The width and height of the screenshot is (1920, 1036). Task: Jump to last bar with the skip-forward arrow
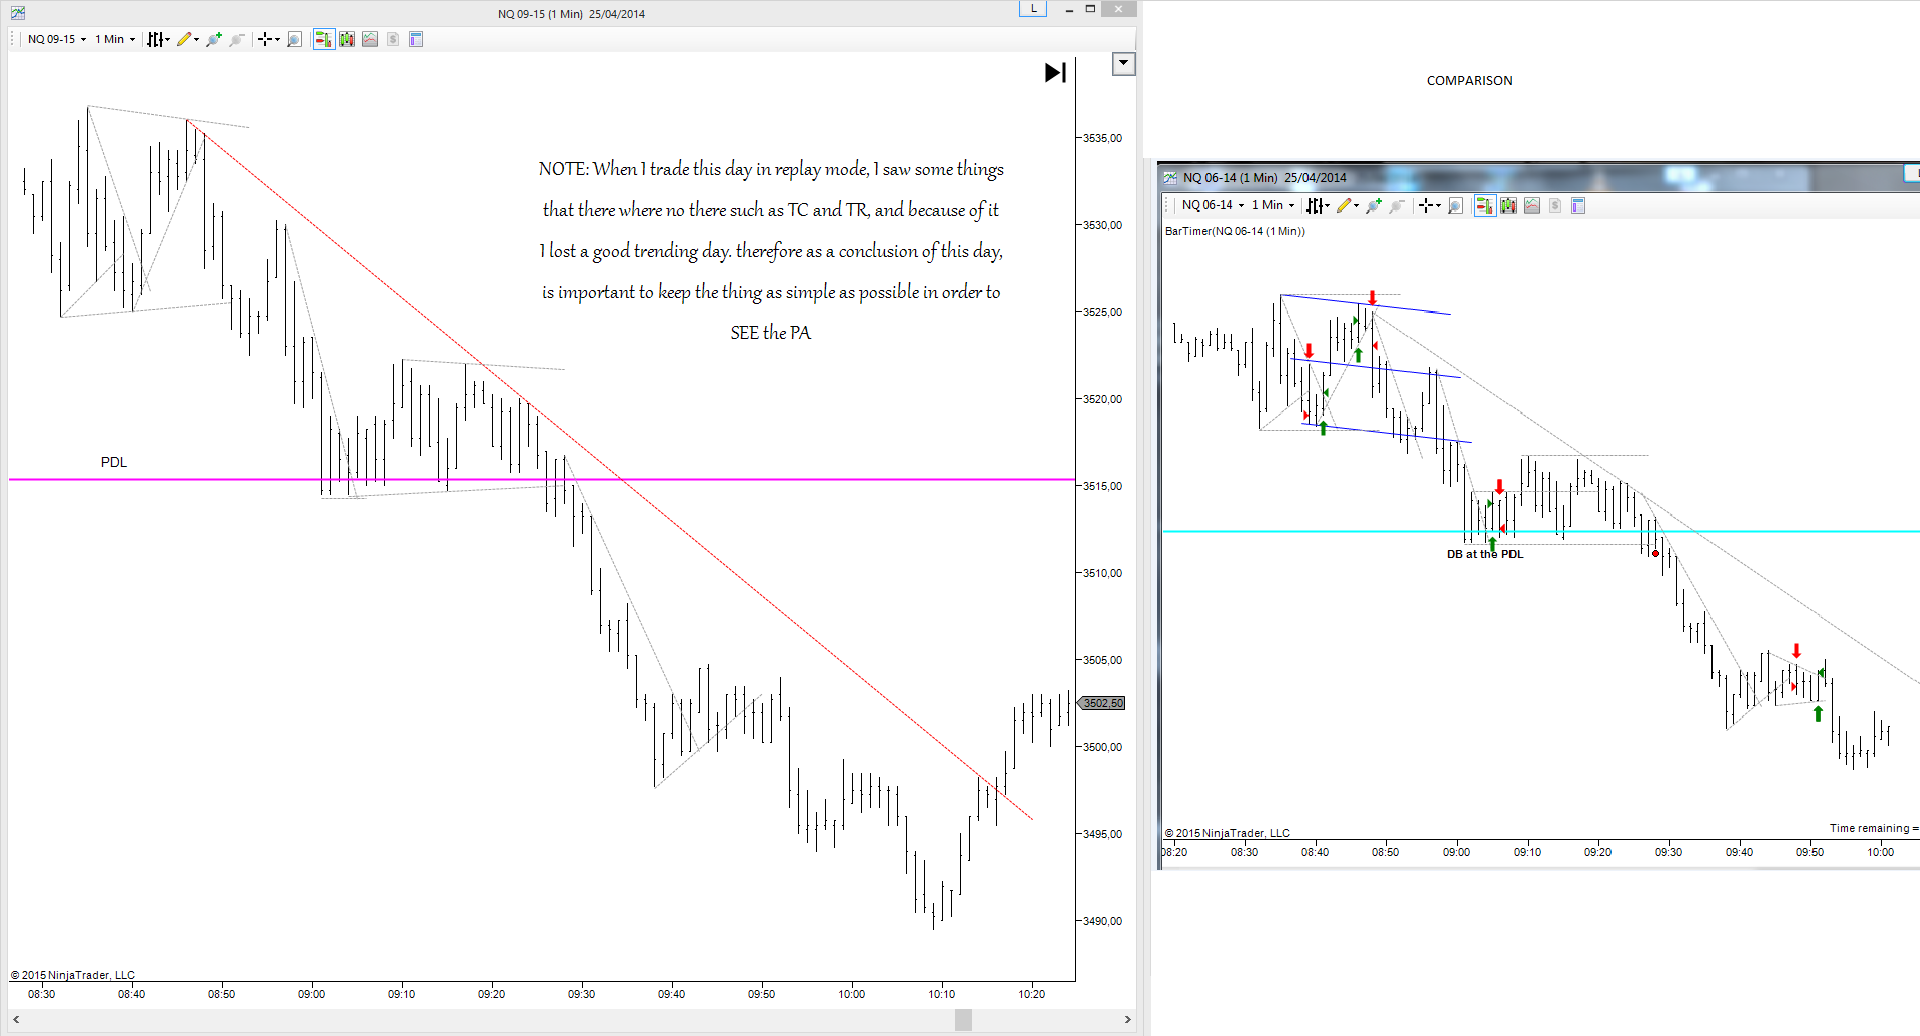click(x=1055, y=72)
